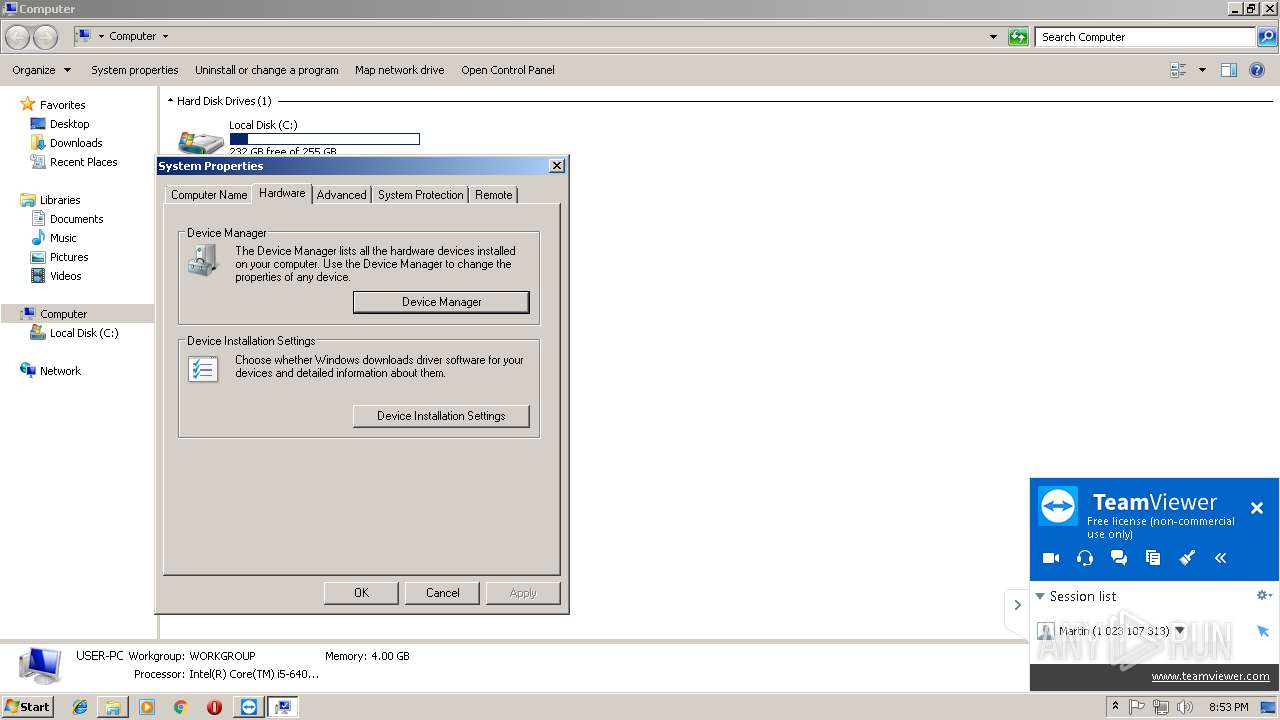Switch to TeamViewer taskbar button
The image size is (1280, 720).
tap(249, 707)
